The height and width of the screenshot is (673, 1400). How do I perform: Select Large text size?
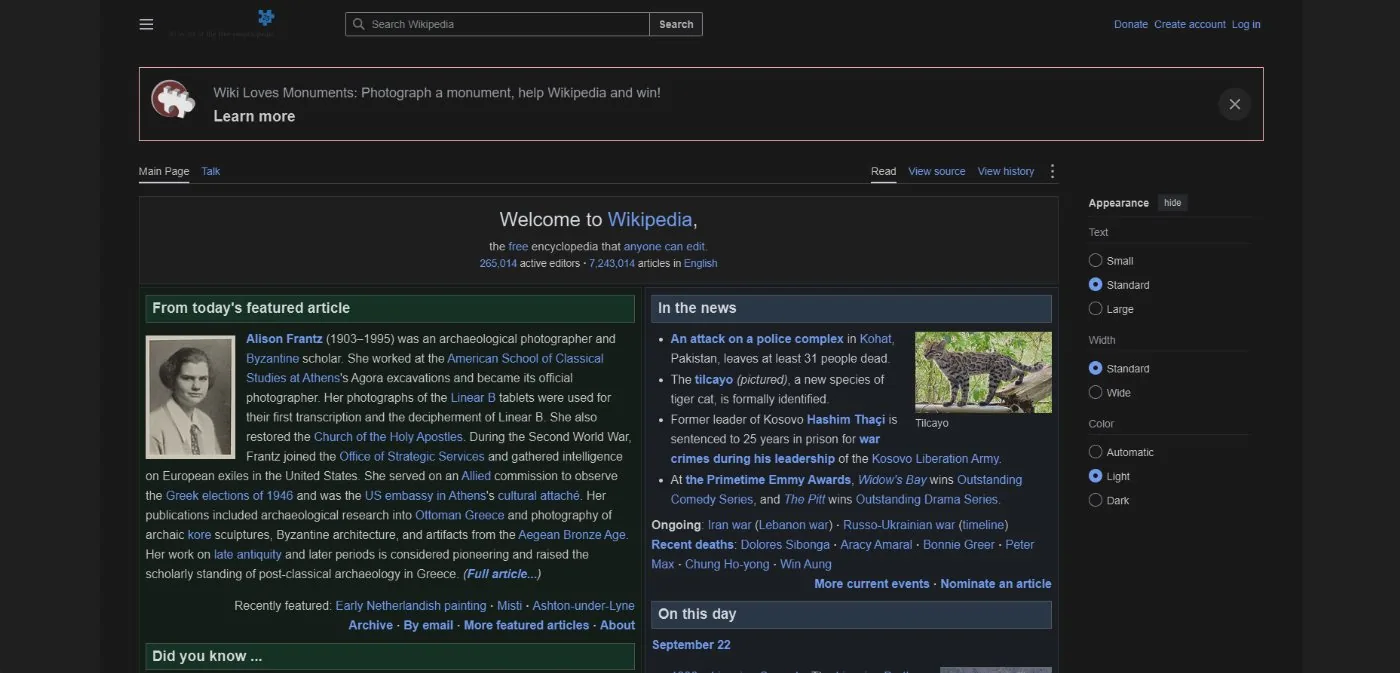pos(1095,308)
